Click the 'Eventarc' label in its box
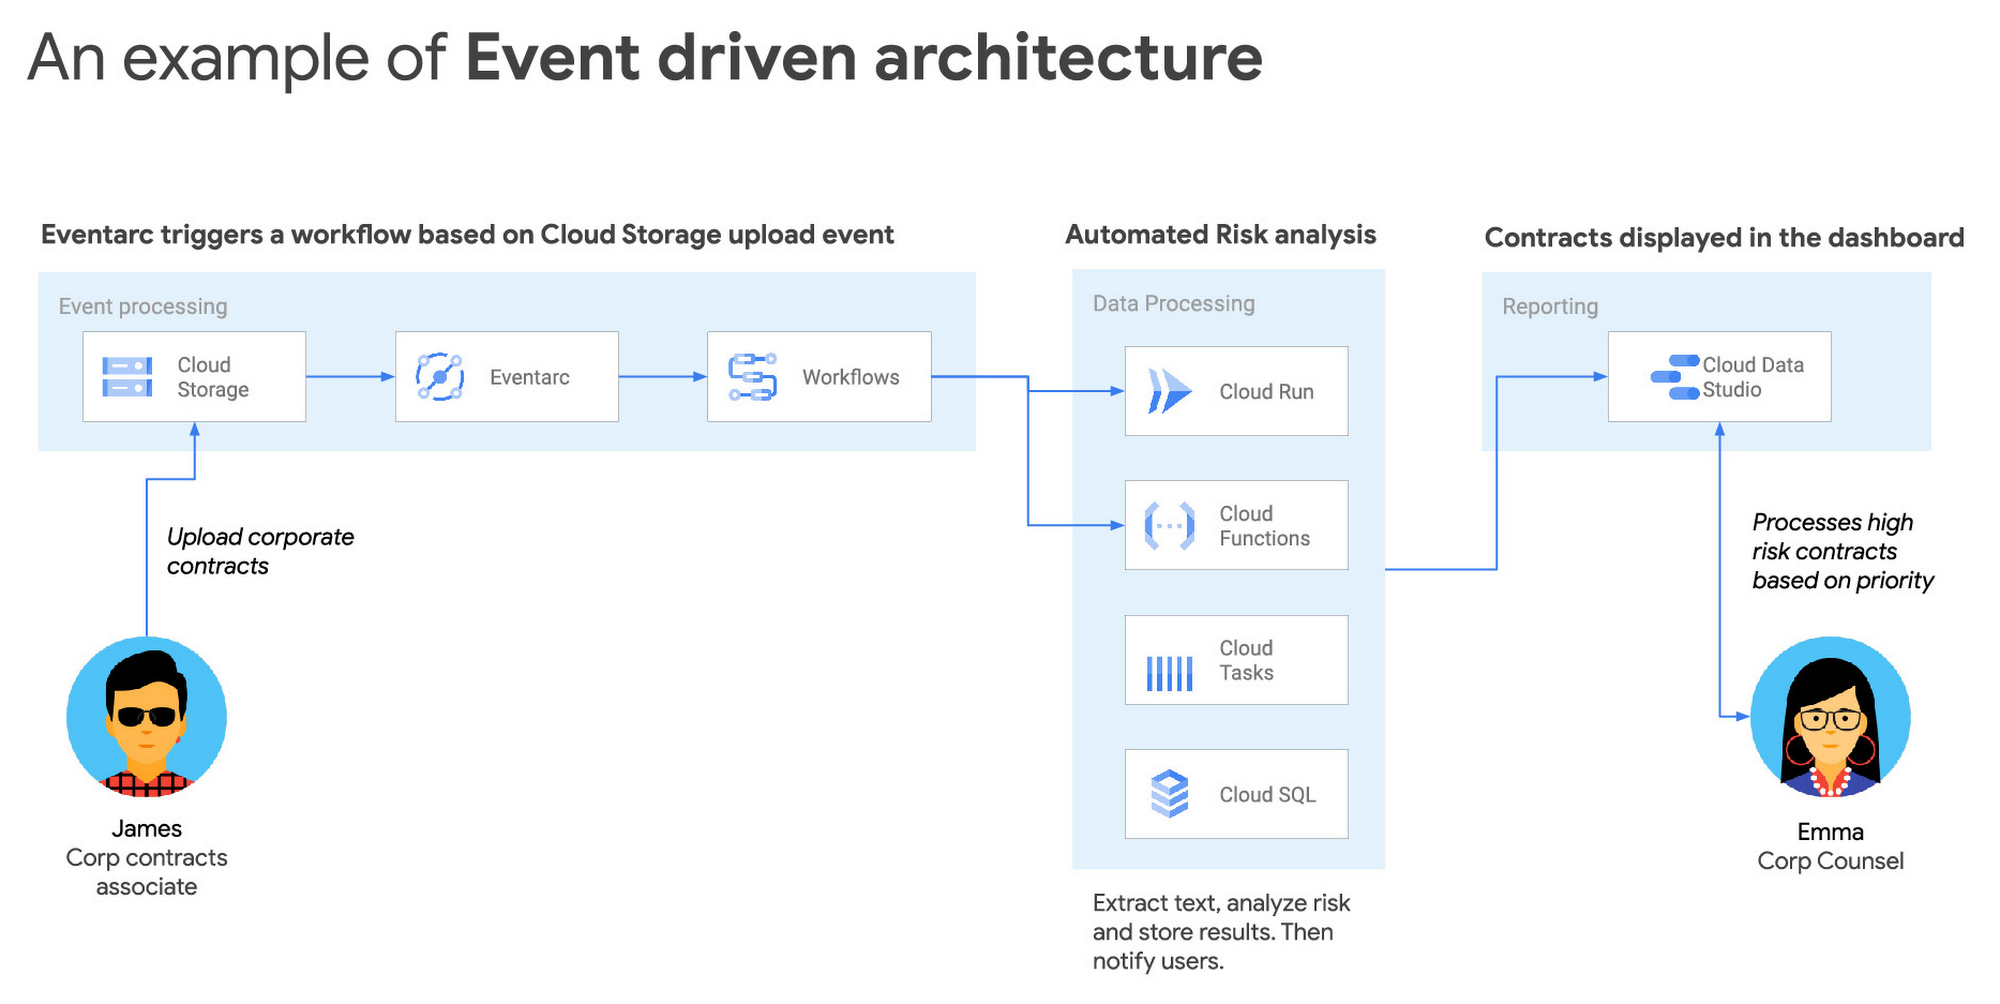 [x=530, y=377]
